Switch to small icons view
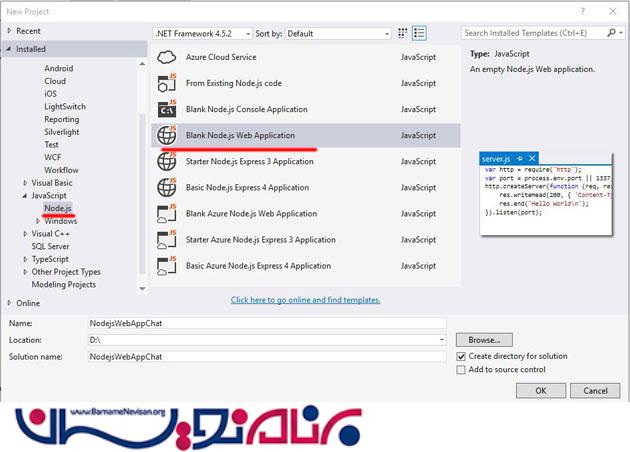The image size is (630, 452). click(x=402, y=33)
